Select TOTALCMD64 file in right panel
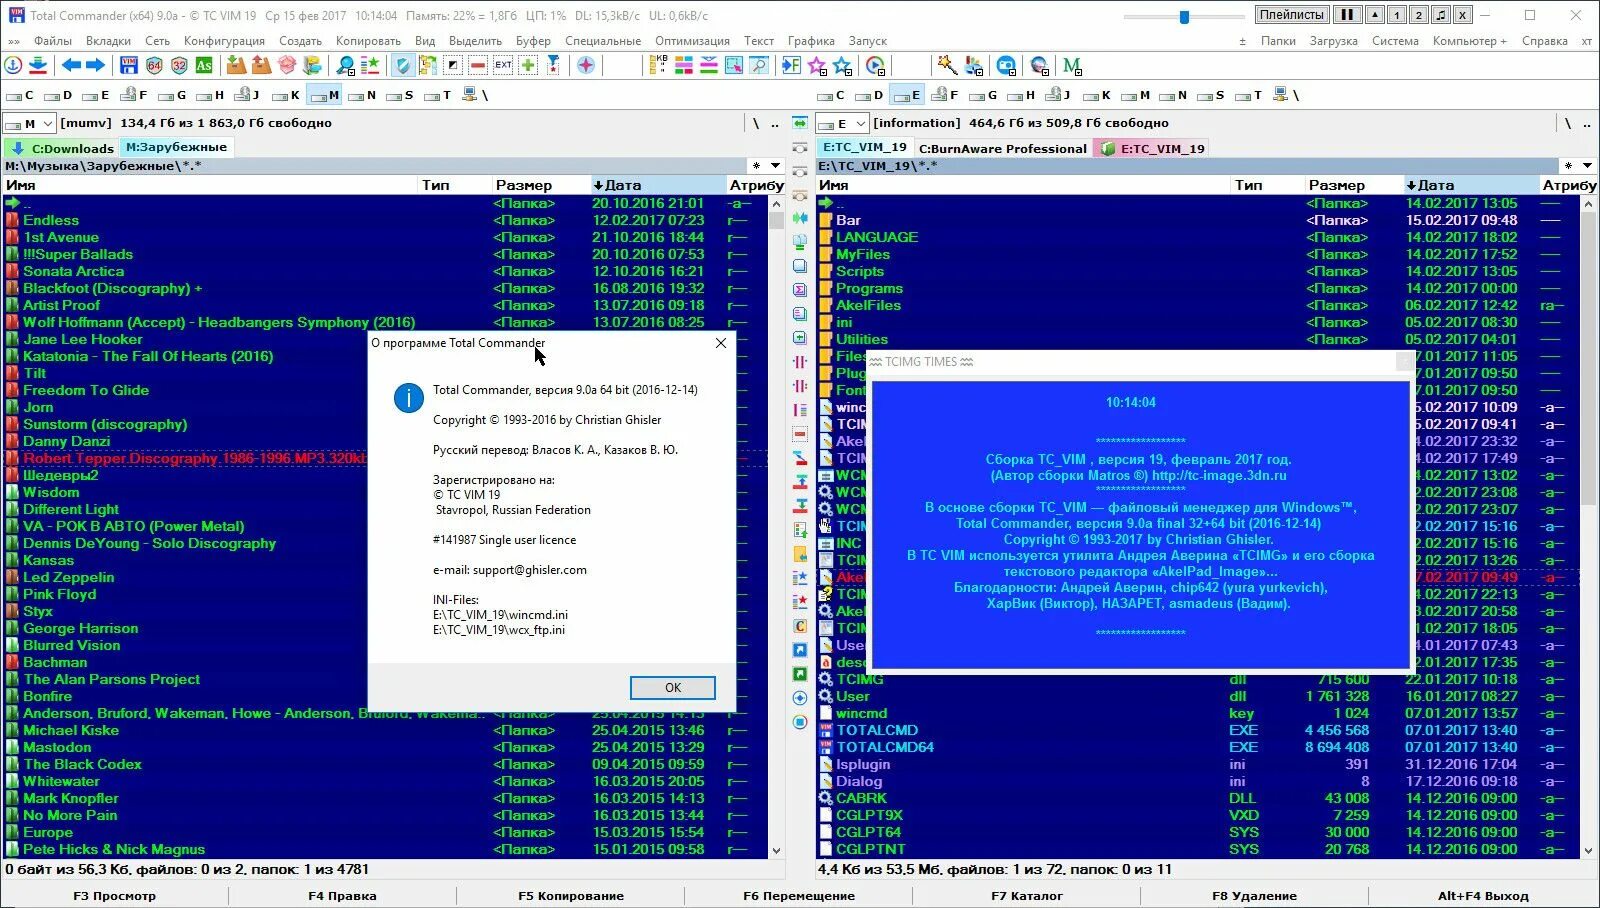Image resolution: width=1600 pixels, height=908 pixels. pos(885,747)
